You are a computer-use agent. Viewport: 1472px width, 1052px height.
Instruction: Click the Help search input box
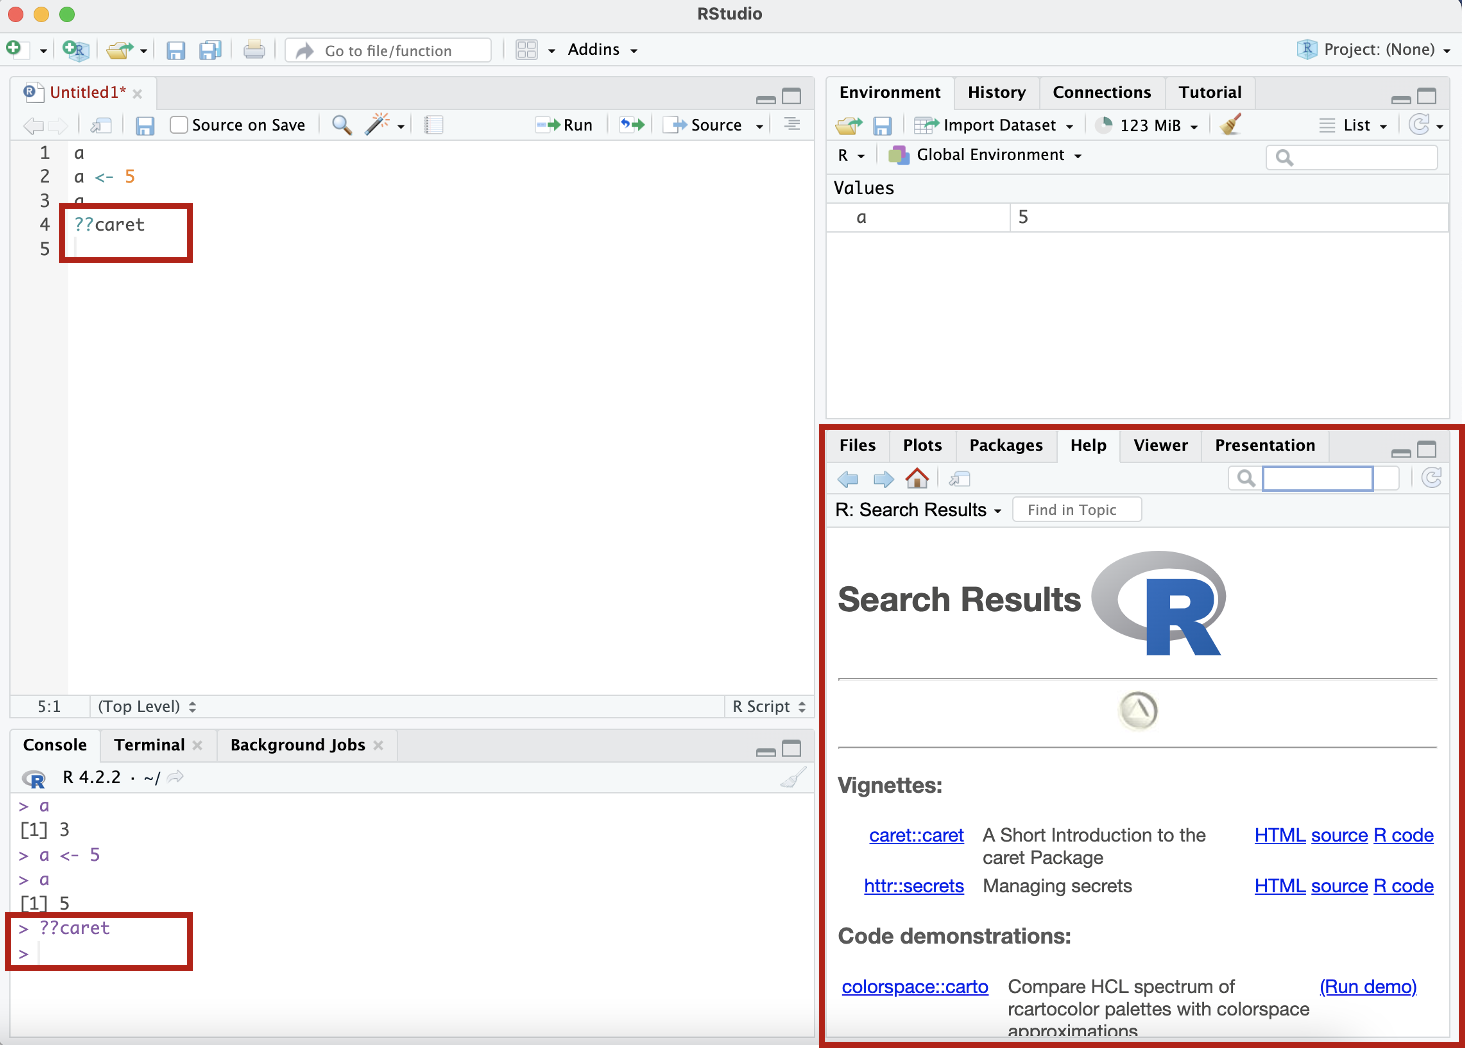[1317, 478]
